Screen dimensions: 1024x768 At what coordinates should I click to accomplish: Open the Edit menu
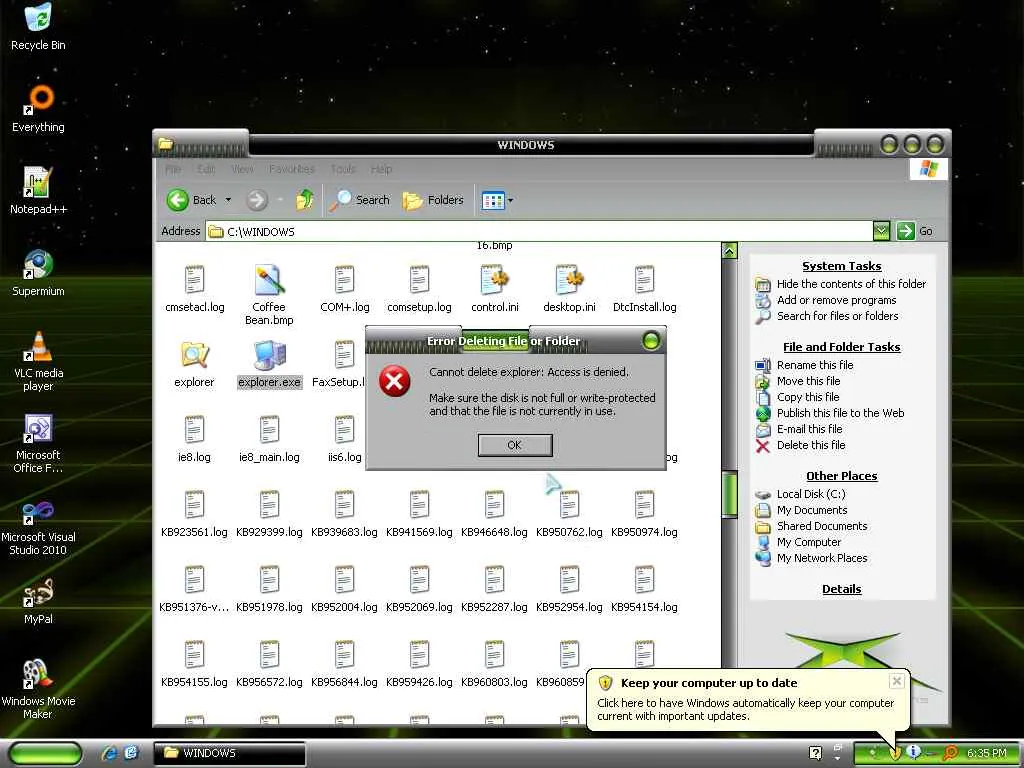tap(206, 169)
